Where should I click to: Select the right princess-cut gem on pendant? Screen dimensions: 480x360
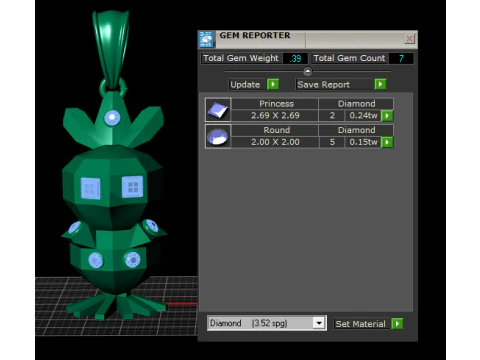point(132,187)
